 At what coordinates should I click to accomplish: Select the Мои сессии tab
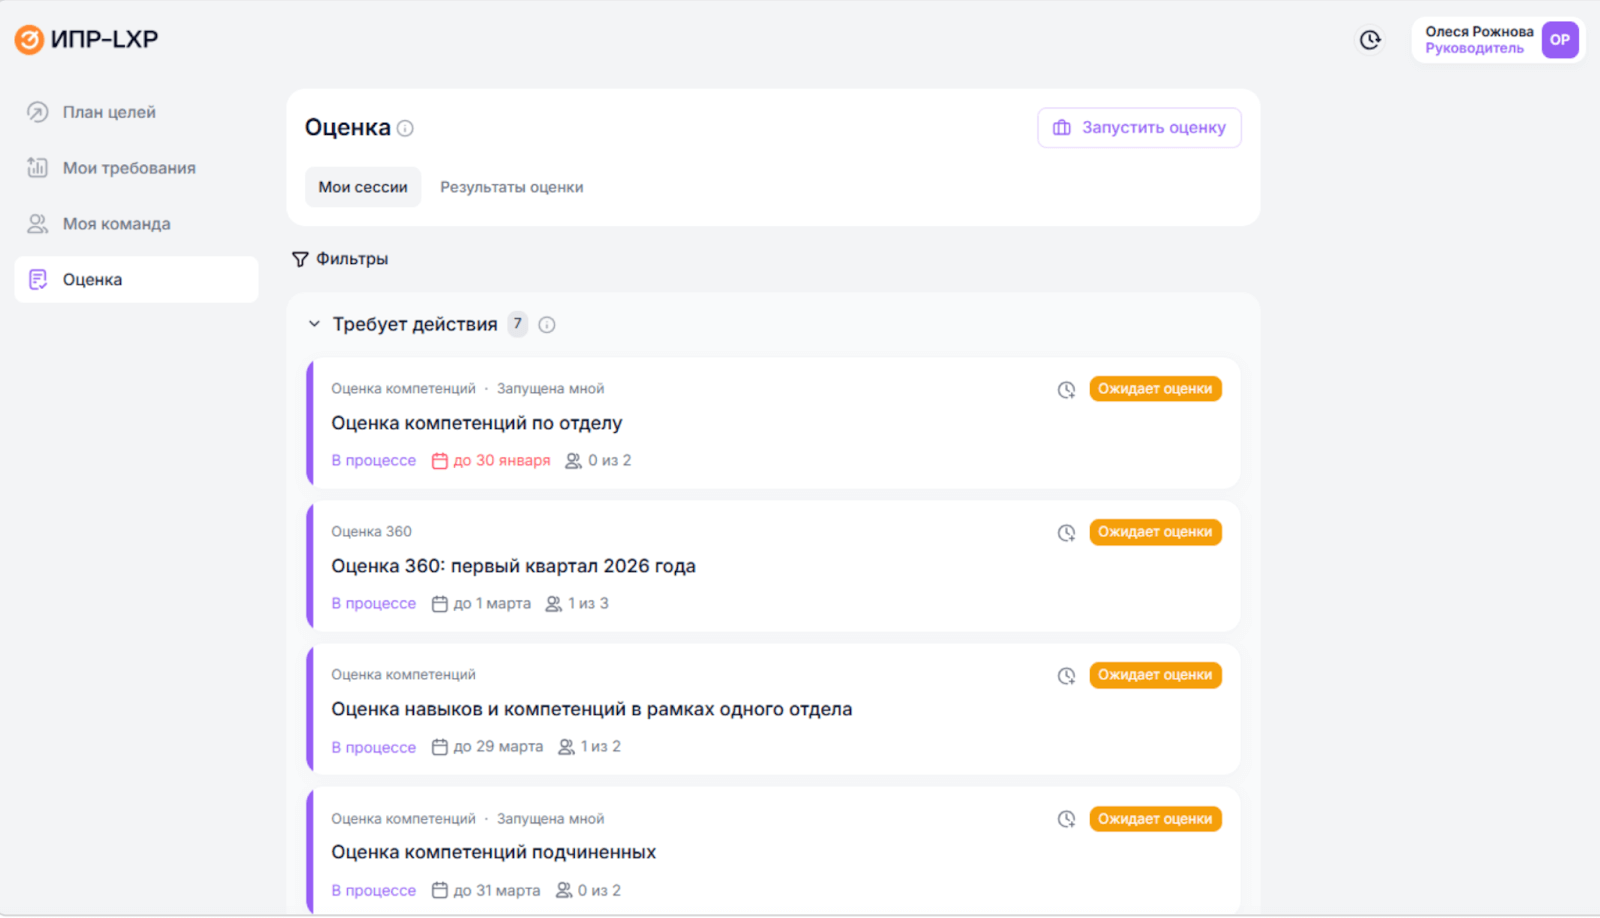(x=362, y=186)
